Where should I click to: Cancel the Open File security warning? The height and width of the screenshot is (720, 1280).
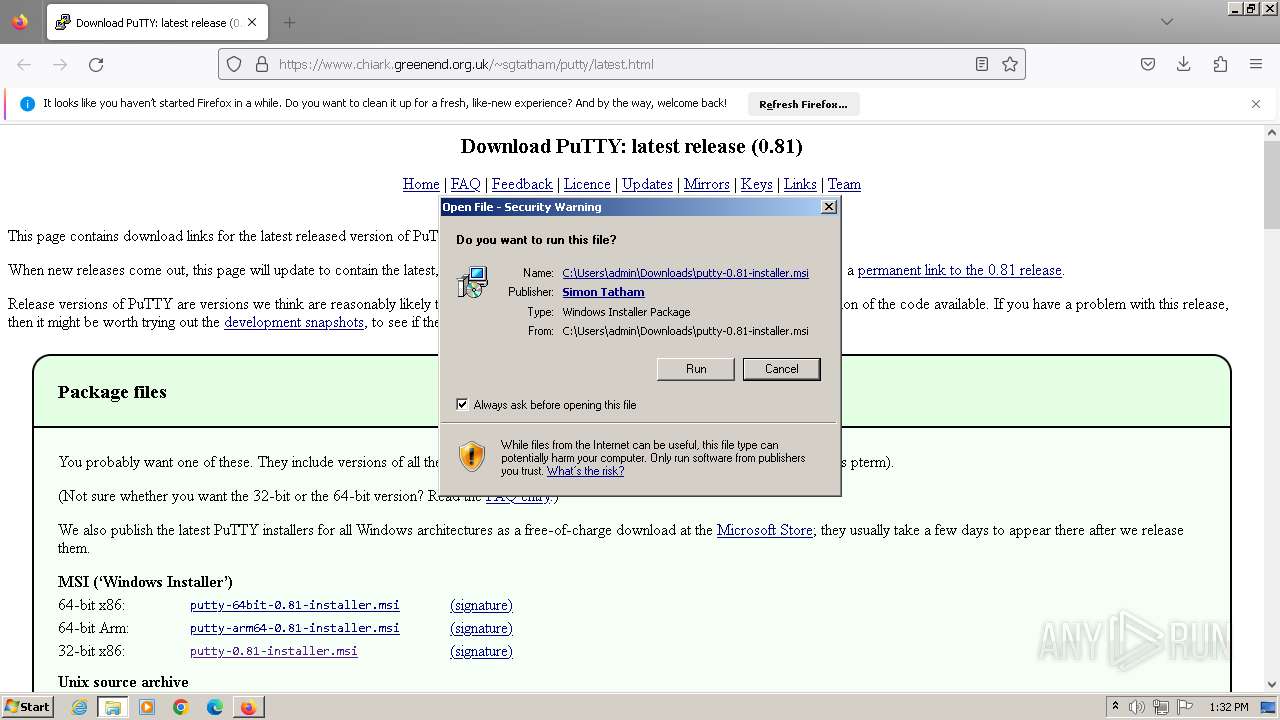coord(781,369)
